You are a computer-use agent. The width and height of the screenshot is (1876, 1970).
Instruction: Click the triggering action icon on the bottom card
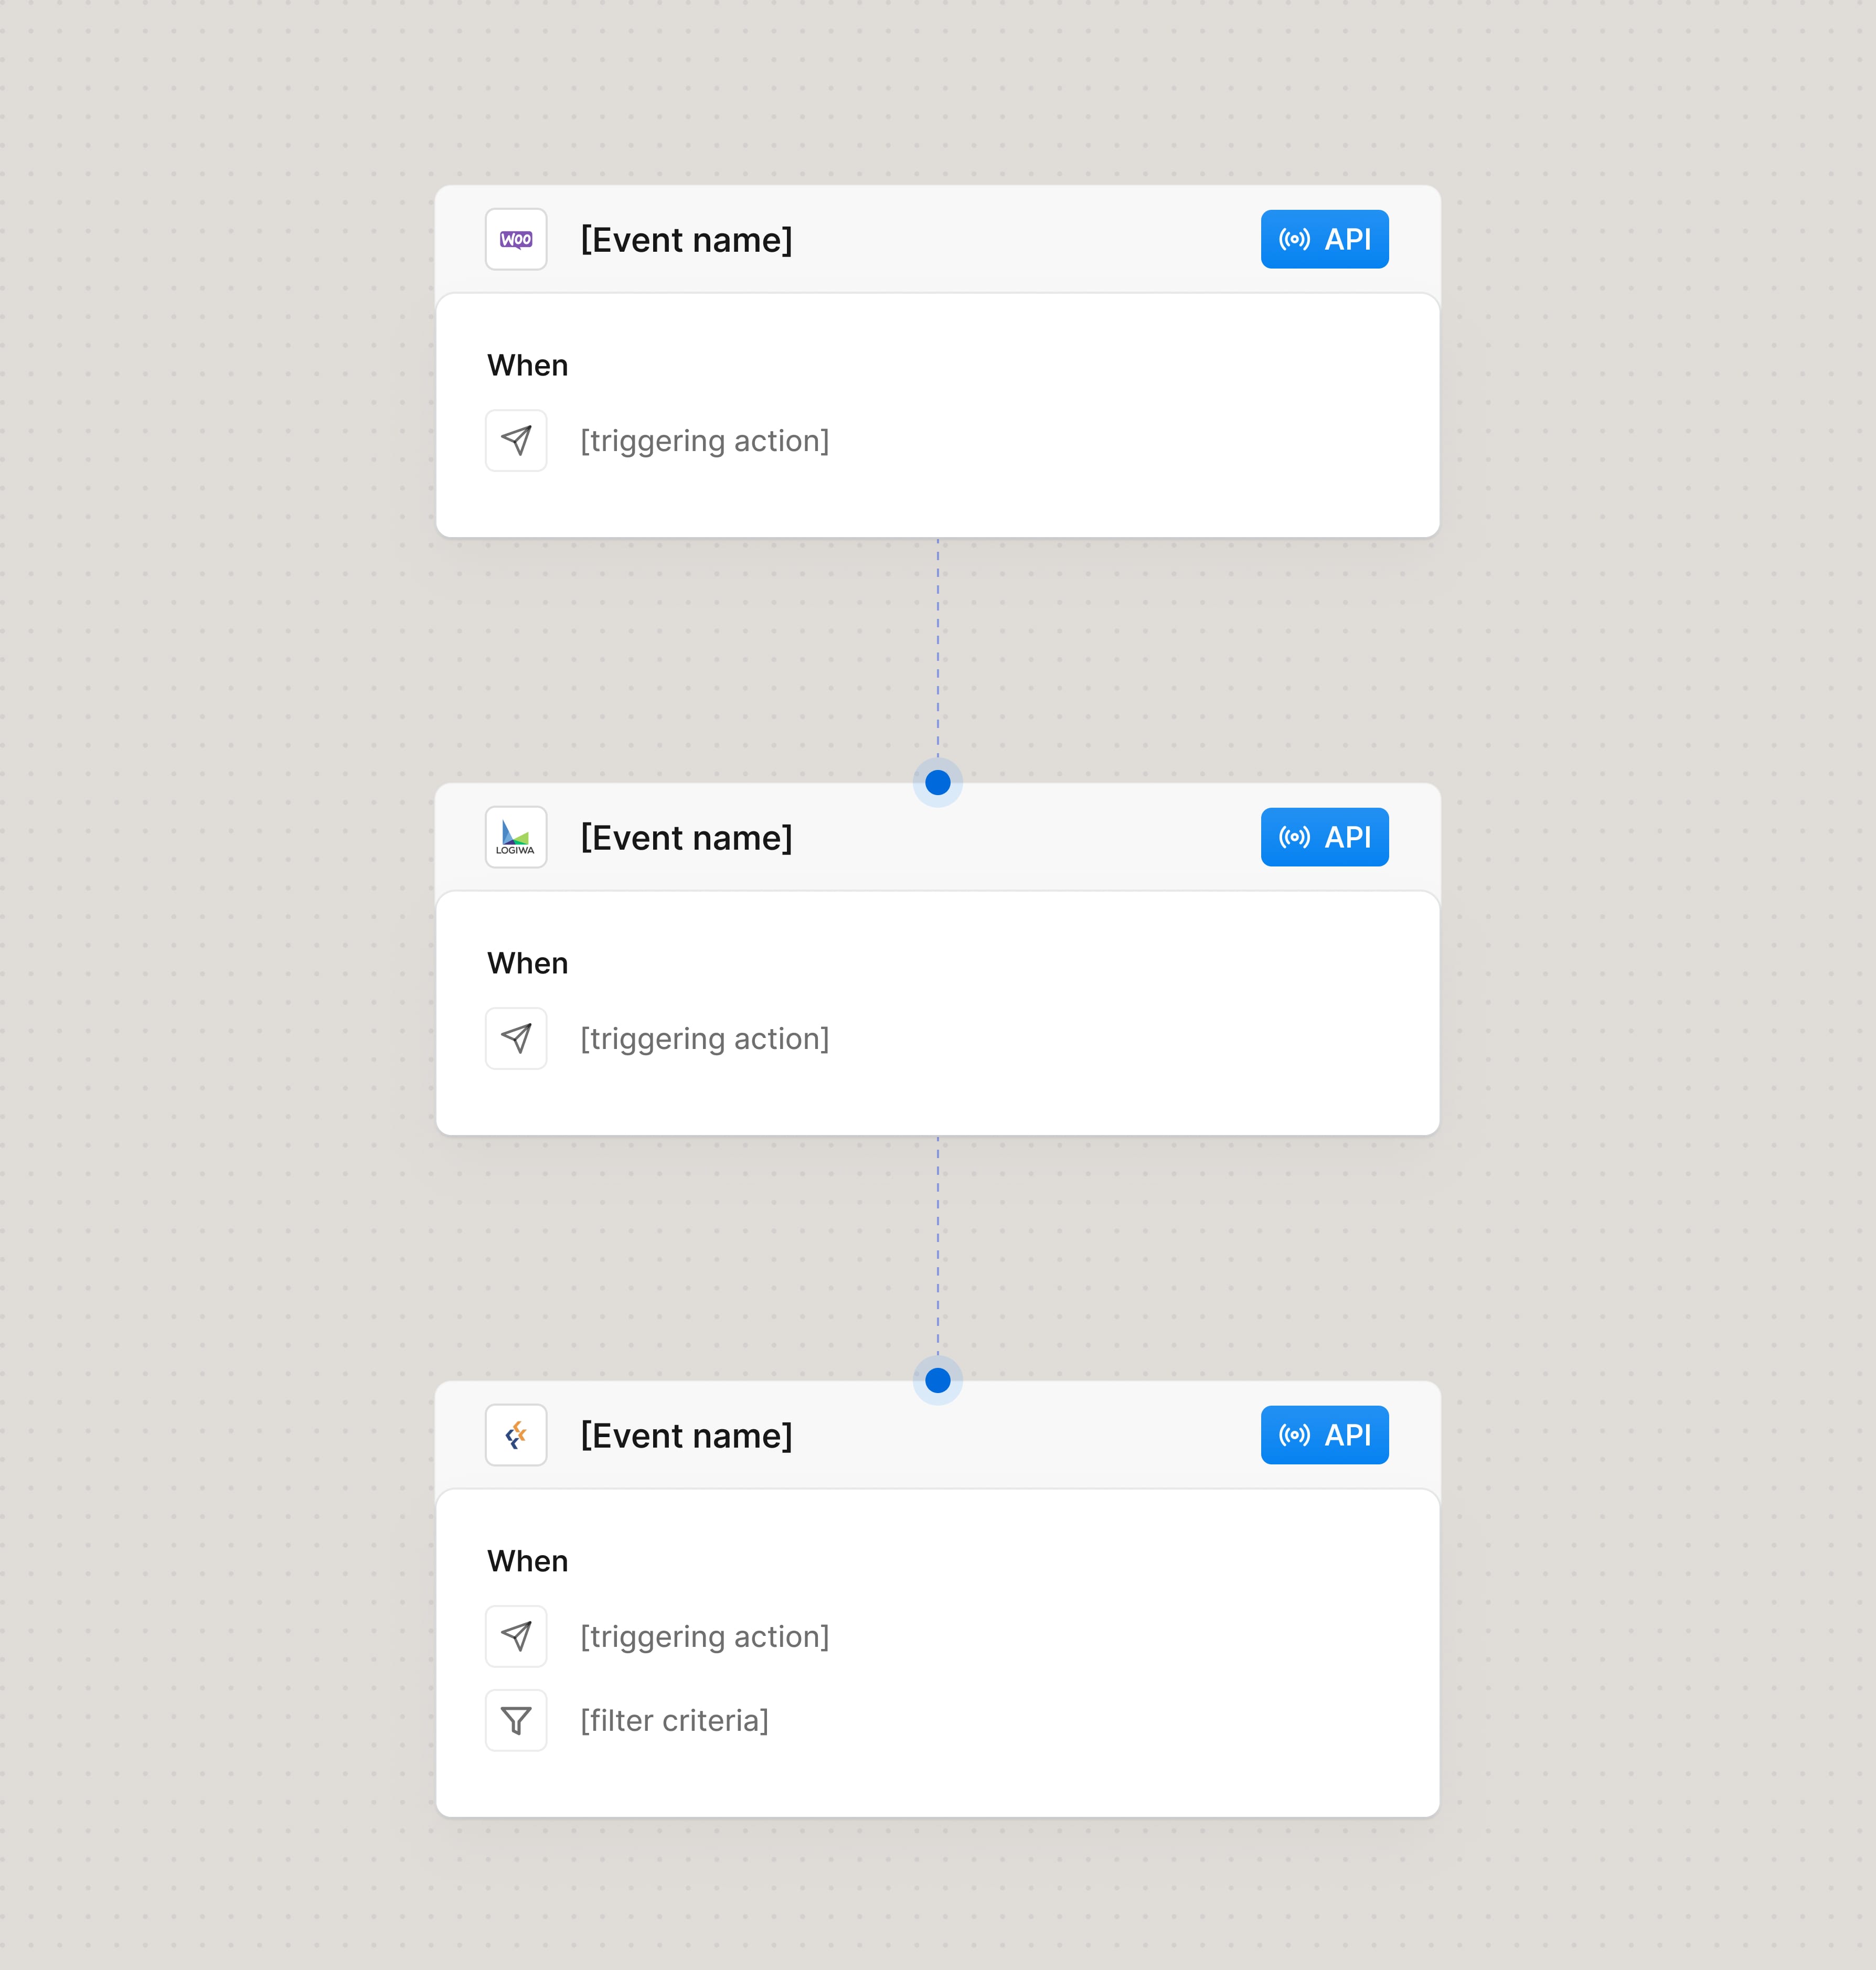515,1636
